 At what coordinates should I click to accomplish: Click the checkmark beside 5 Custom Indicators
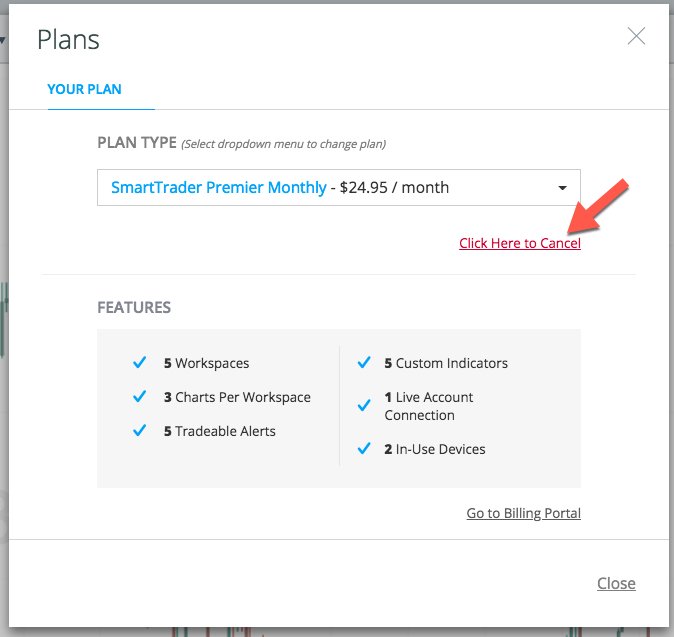[364, 362]
